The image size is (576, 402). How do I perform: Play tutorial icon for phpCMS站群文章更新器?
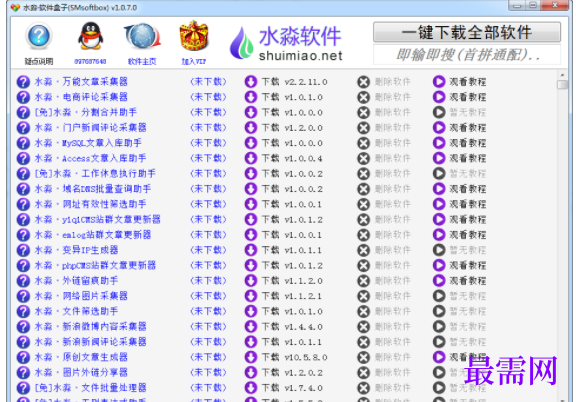click(439, 266)
